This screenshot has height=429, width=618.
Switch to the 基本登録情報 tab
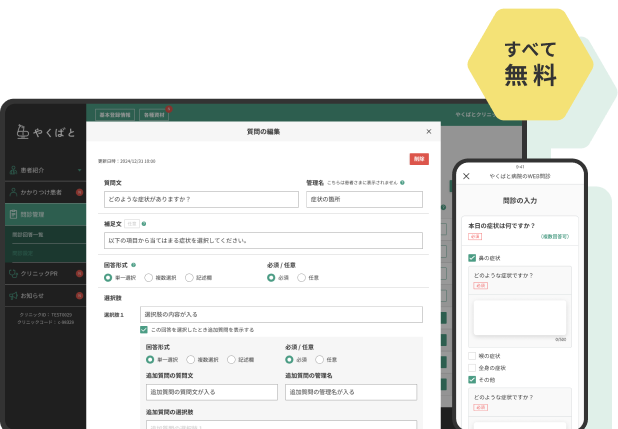(x=115, y=115)
